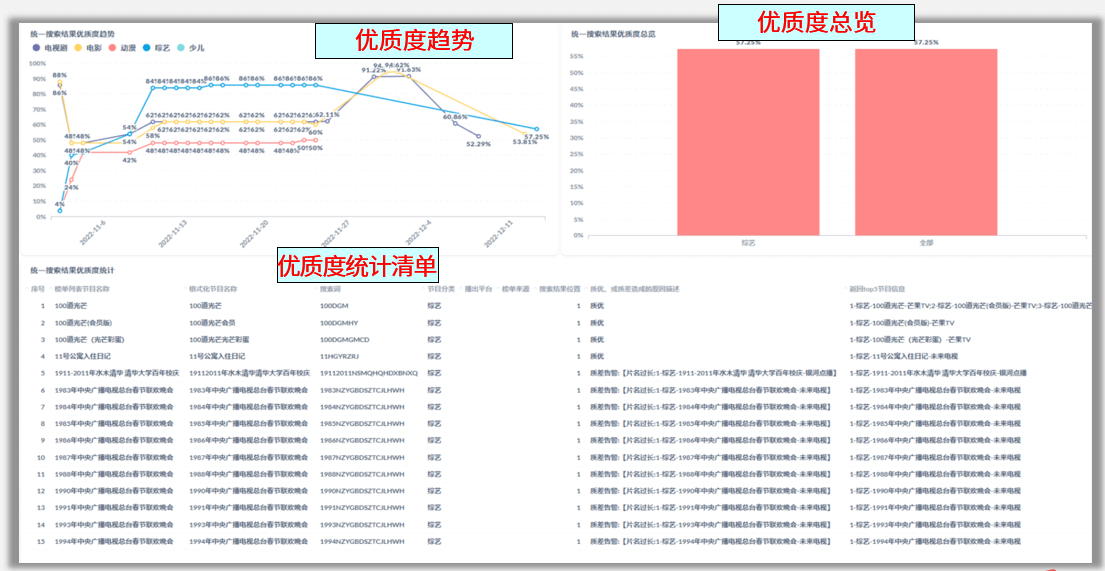Sort by 搜索词 column header
The image size is (1105, 571).
pos(330,289)
